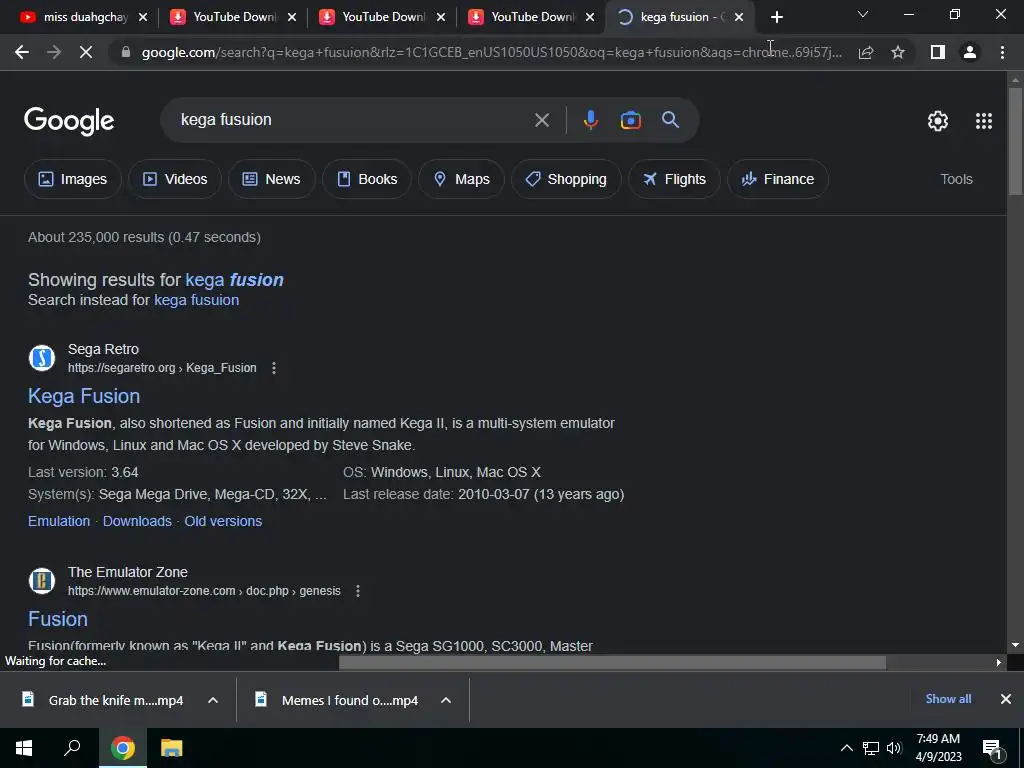
Task: Open the Downloads sitelink
Action: point(137,521)
